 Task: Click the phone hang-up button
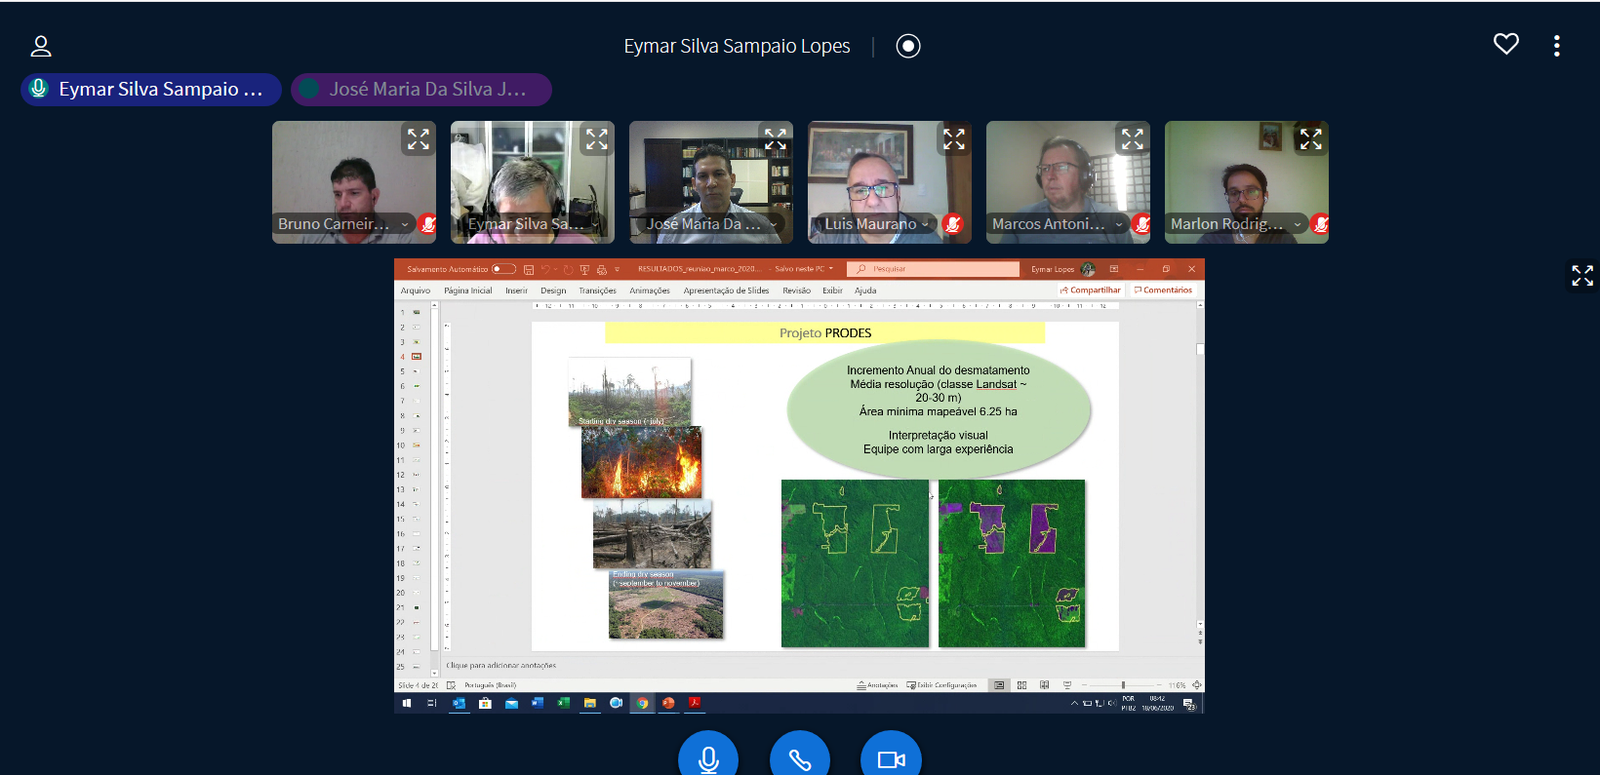800,758
